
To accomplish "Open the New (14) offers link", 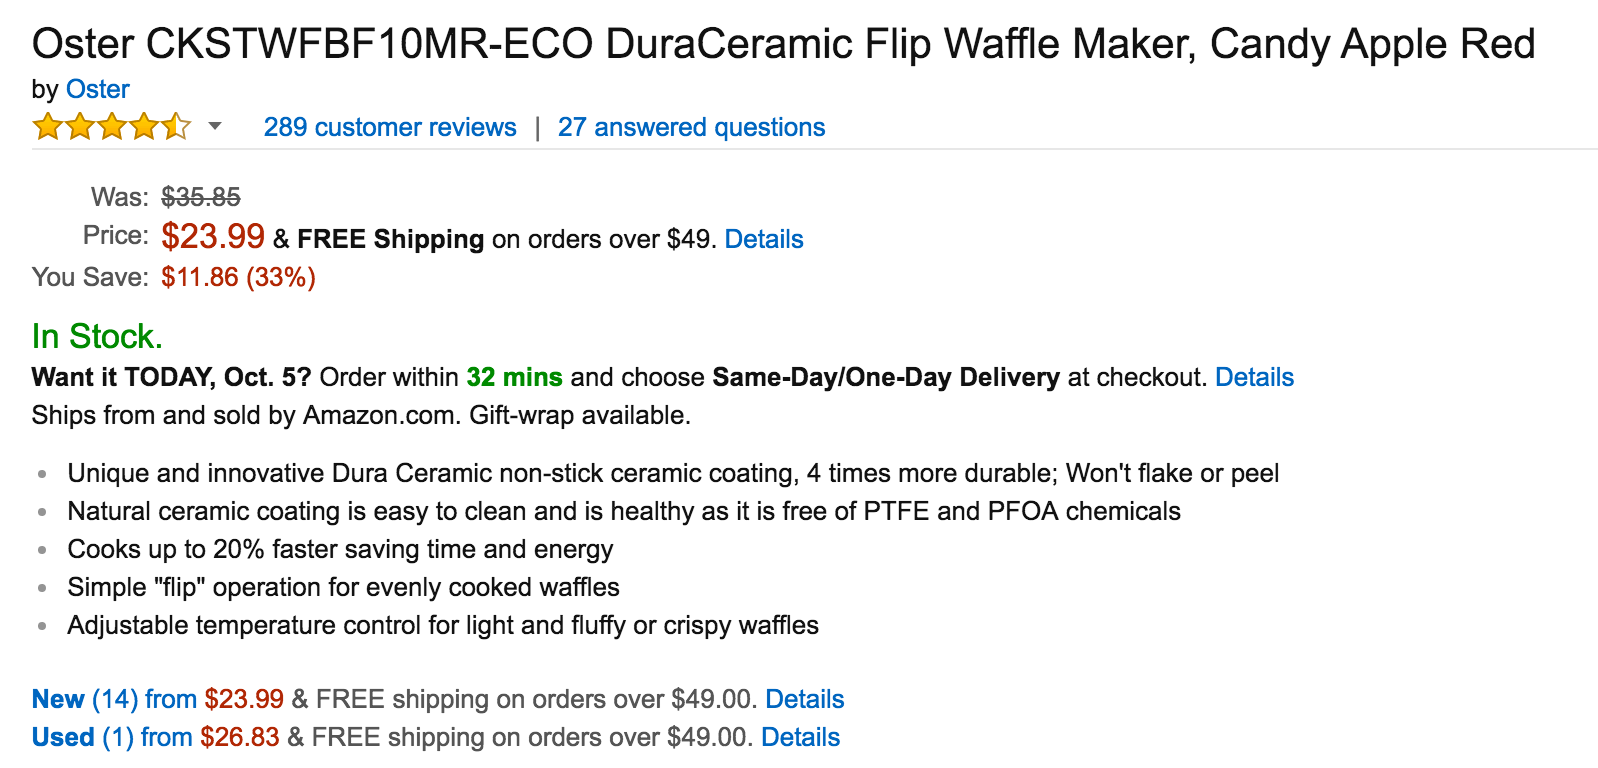I will tap(114, 699).
